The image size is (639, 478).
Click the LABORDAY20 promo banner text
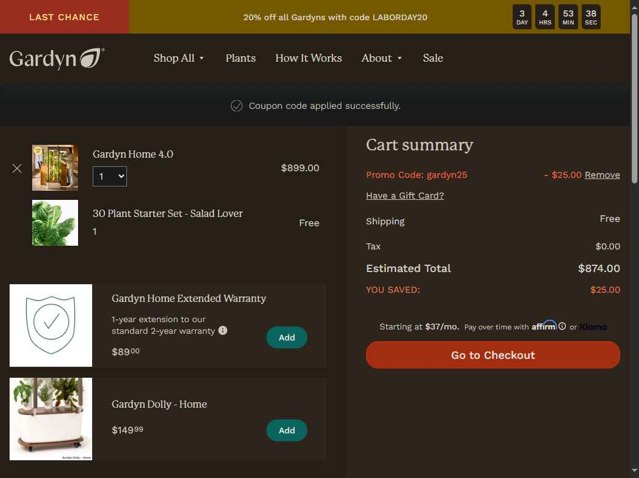pyautogui.click(x=335, y=18)
